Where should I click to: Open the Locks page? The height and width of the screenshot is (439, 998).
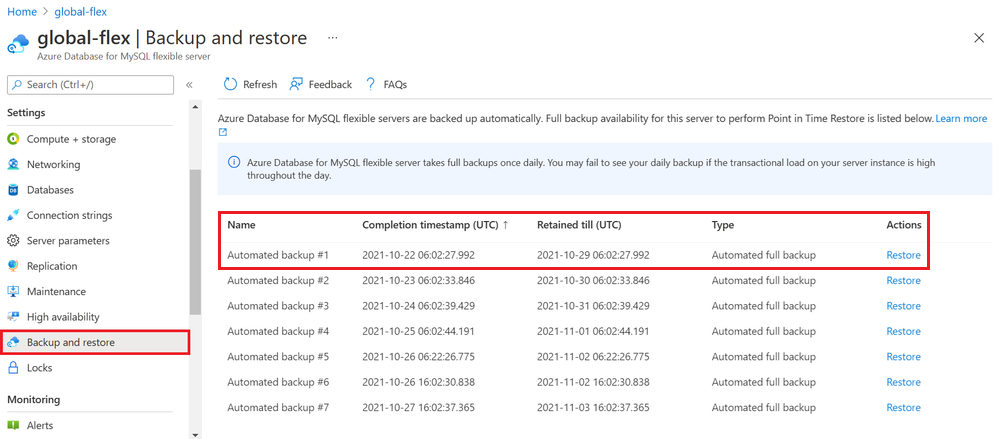(39, 368)
